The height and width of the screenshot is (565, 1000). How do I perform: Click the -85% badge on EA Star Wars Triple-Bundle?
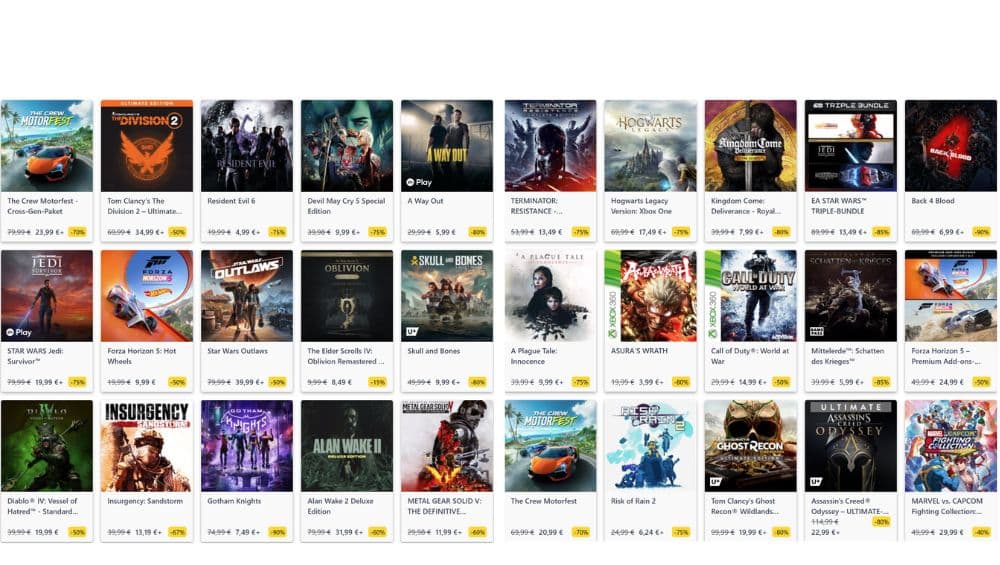(881, 232)
